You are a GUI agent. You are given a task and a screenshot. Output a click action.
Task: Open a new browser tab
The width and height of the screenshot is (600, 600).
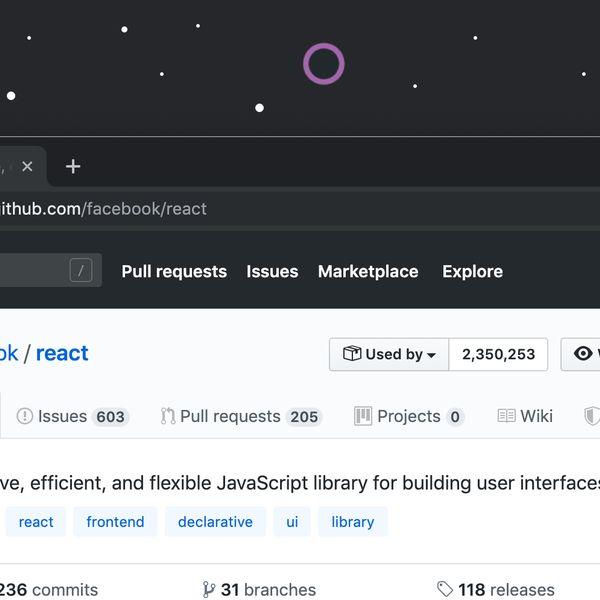tap(73, 166)
